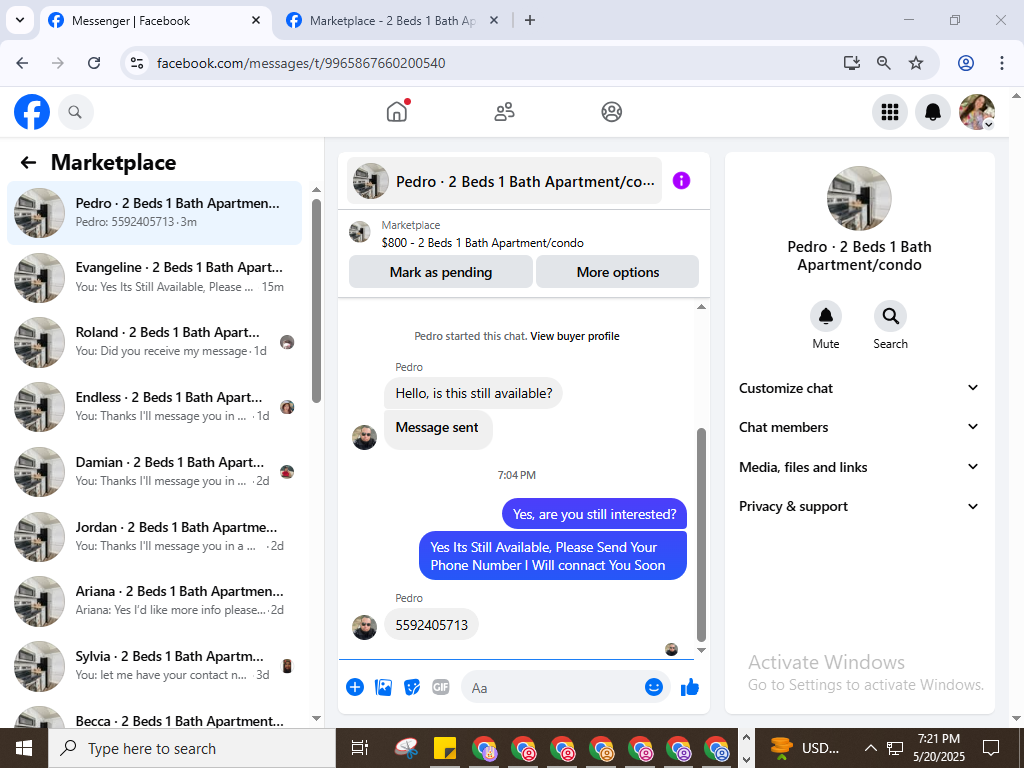Open the tab search dropdown arrow
1024x768 pixels.
click(20, 20)
